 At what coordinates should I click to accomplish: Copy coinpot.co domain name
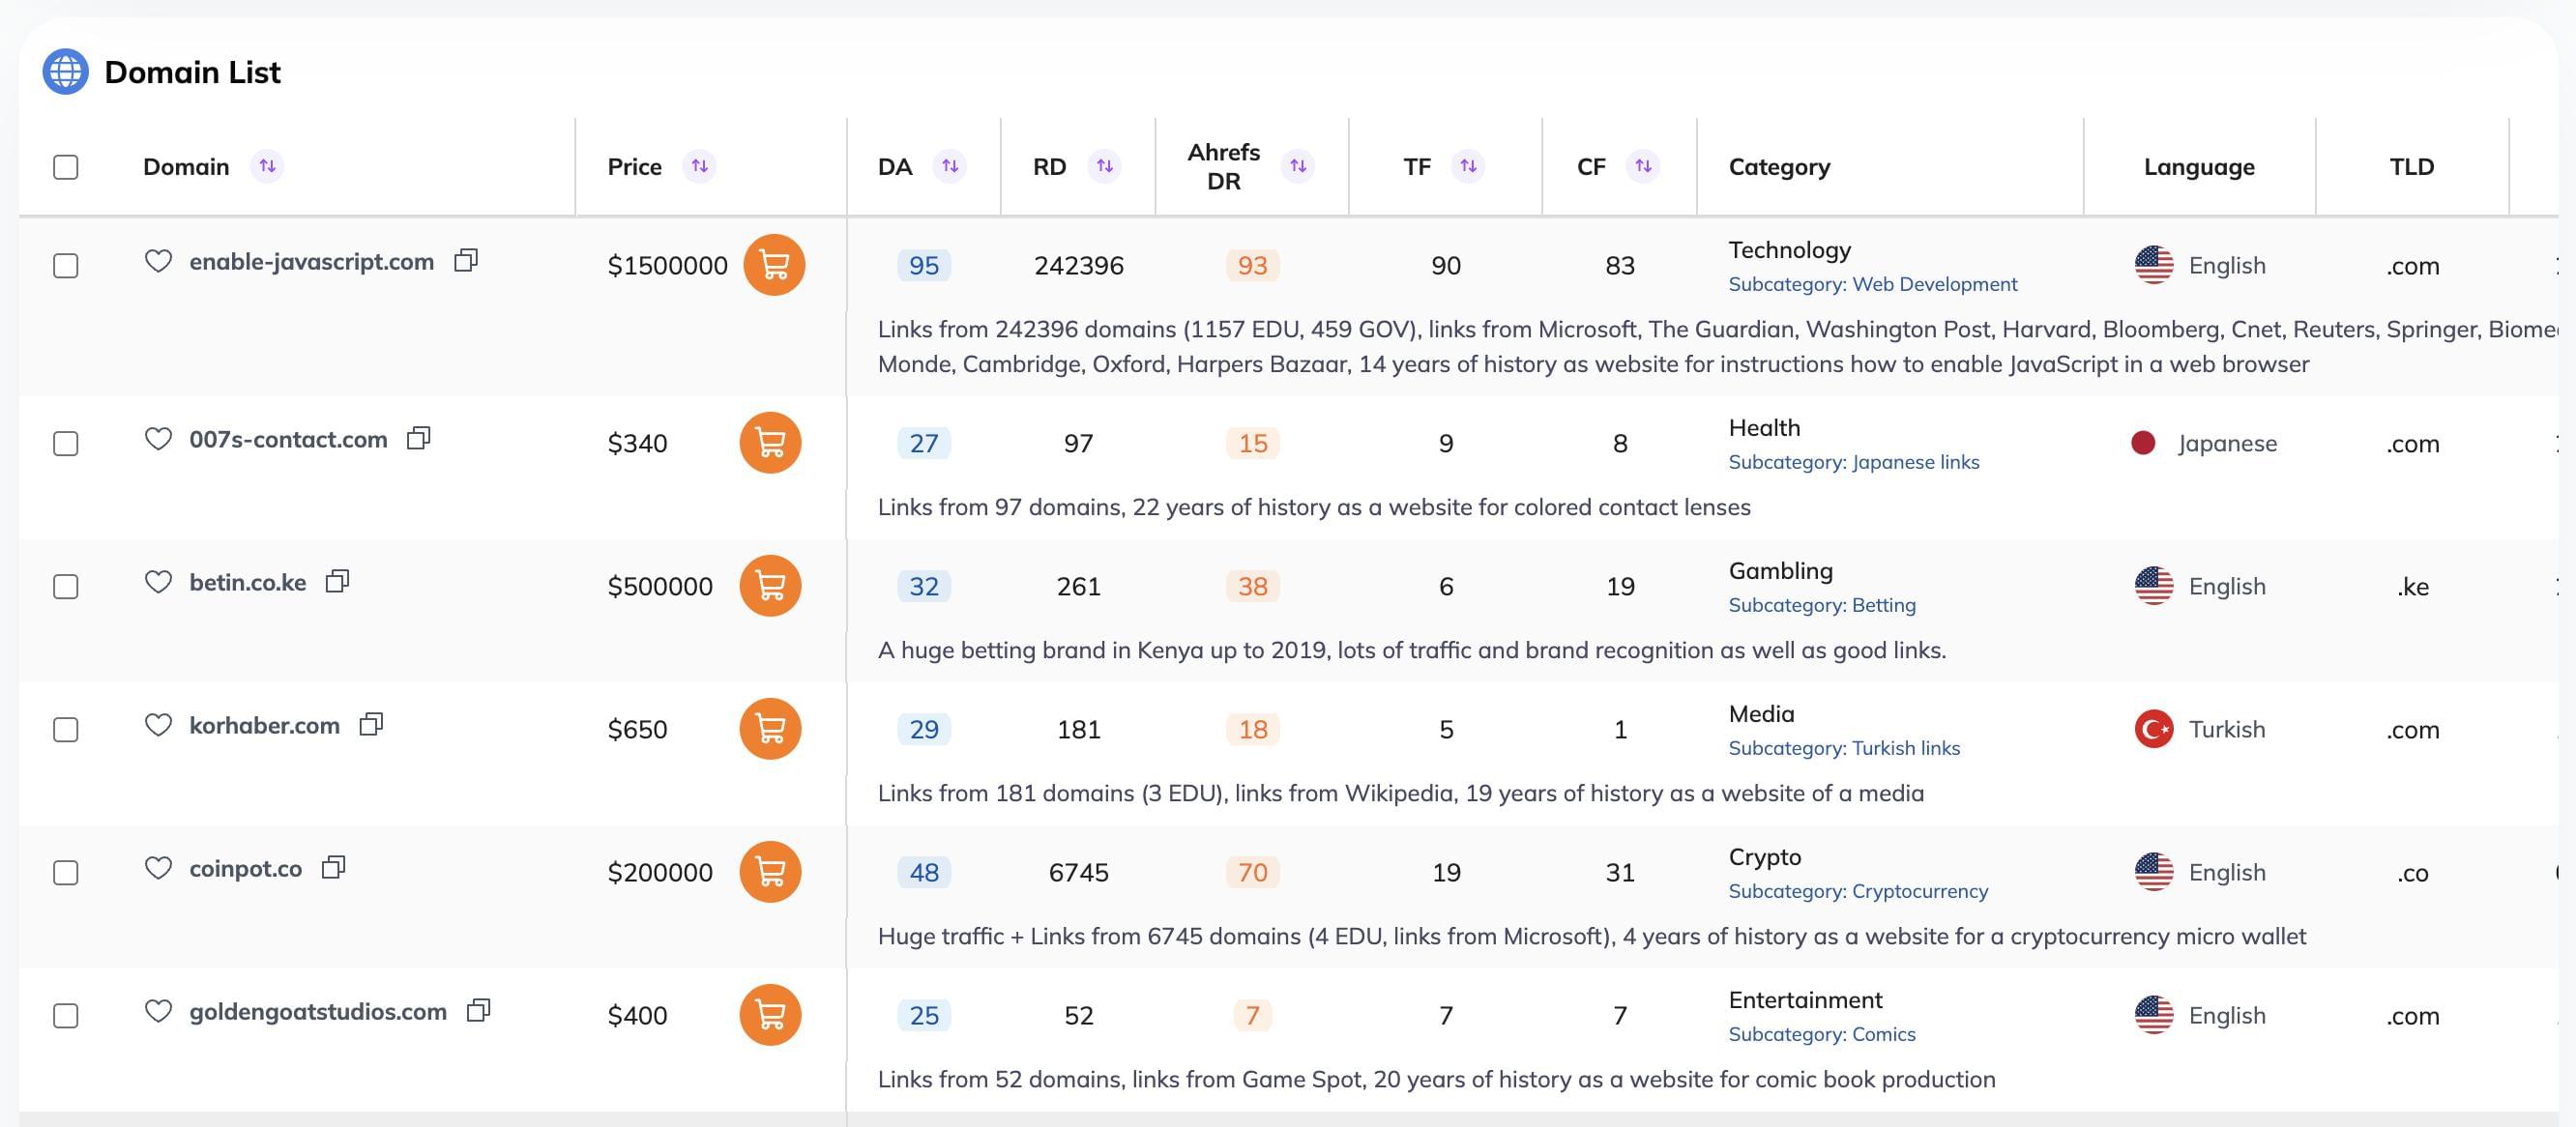(x=334, y=867)
